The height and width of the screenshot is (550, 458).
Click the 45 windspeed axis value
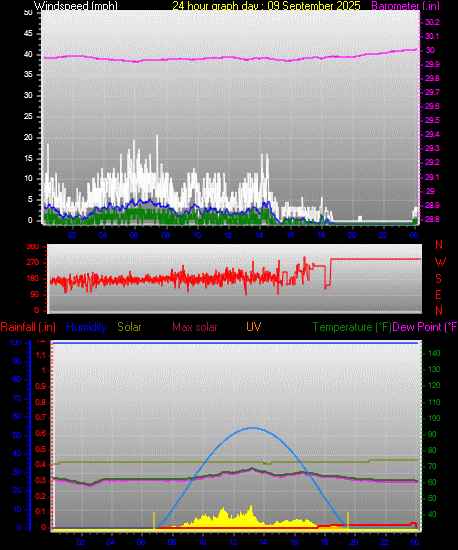28,33
